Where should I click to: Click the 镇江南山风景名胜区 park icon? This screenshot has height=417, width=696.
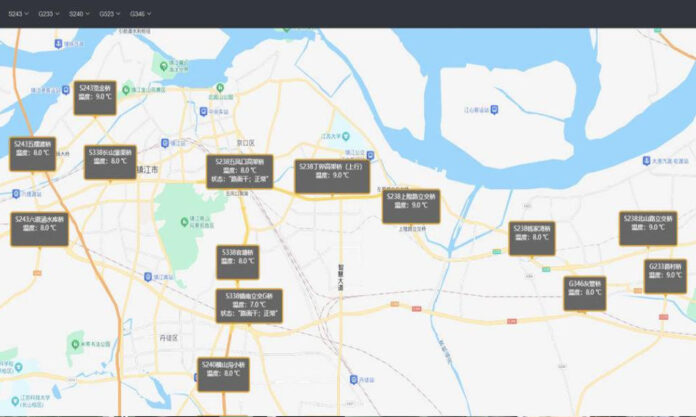pos(184,222)
